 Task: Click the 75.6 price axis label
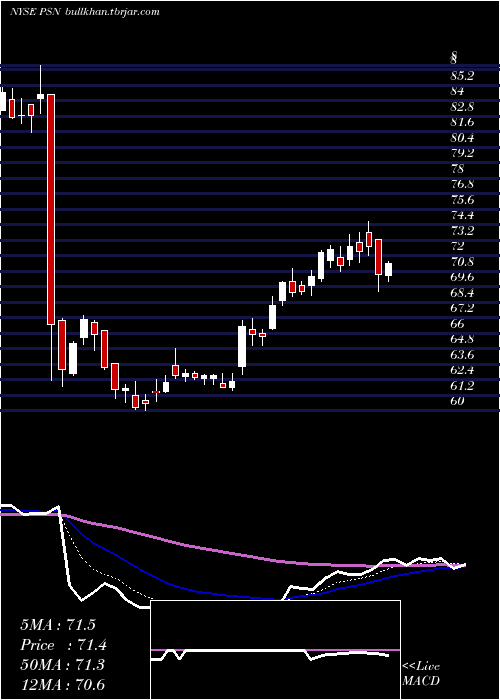coord(462,200)
